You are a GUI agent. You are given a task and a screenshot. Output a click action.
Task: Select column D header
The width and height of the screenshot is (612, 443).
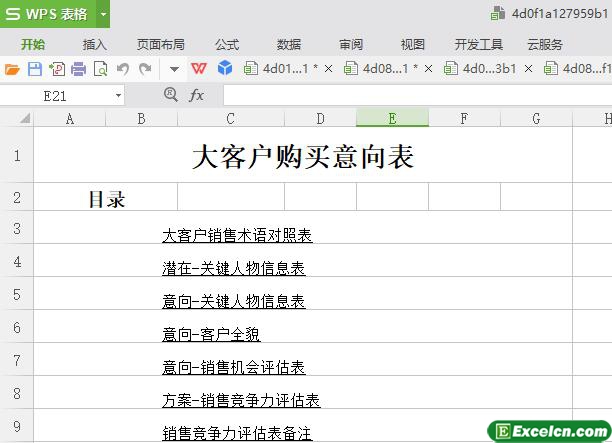[x=320, y=118]
